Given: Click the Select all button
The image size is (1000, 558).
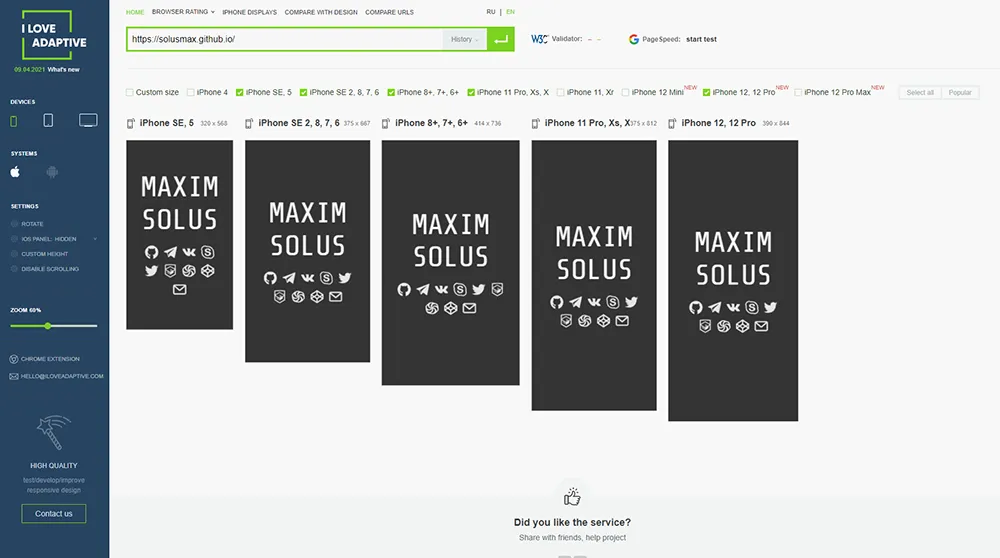Looking at the screenshot, I should pyautogui.click(x=920, y=92).
